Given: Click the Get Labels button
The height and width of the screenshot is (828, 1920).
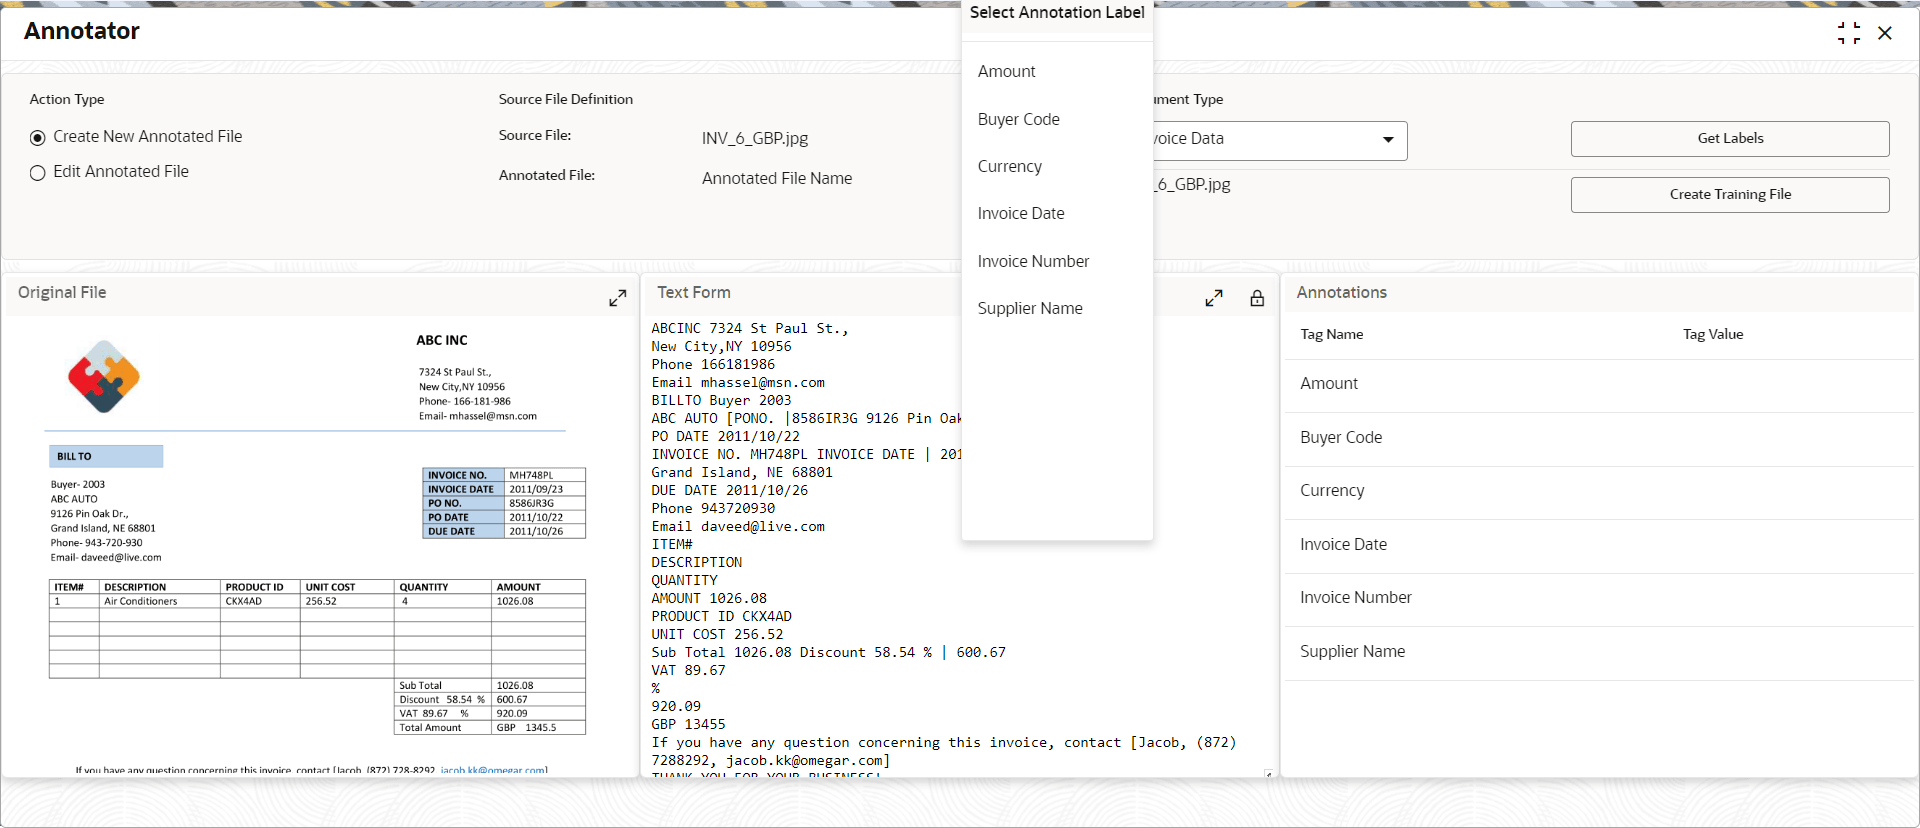Looking at the screenshot, I should [1730, 139].
